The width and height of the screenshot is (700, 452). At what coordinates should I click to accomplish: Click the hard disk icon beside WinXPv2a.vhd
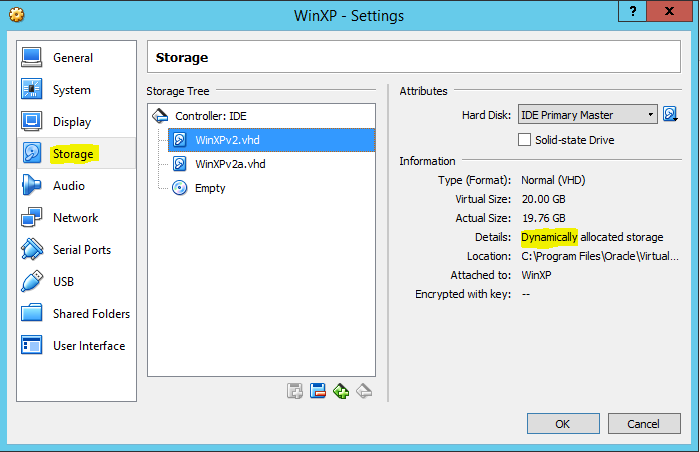[x=179, y=164]
